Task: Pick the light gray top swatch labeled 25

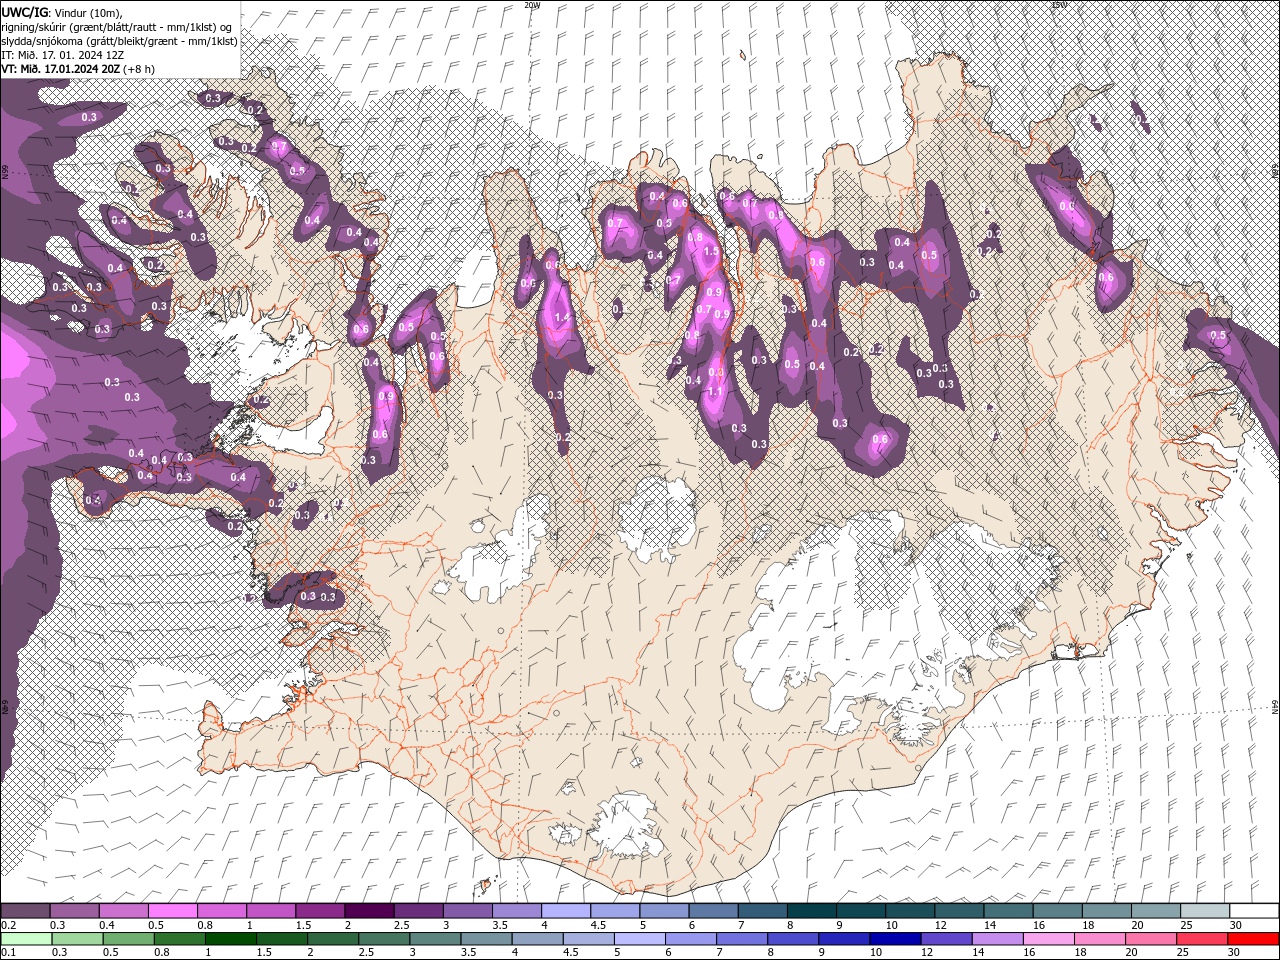Action: click(1204, 911)
